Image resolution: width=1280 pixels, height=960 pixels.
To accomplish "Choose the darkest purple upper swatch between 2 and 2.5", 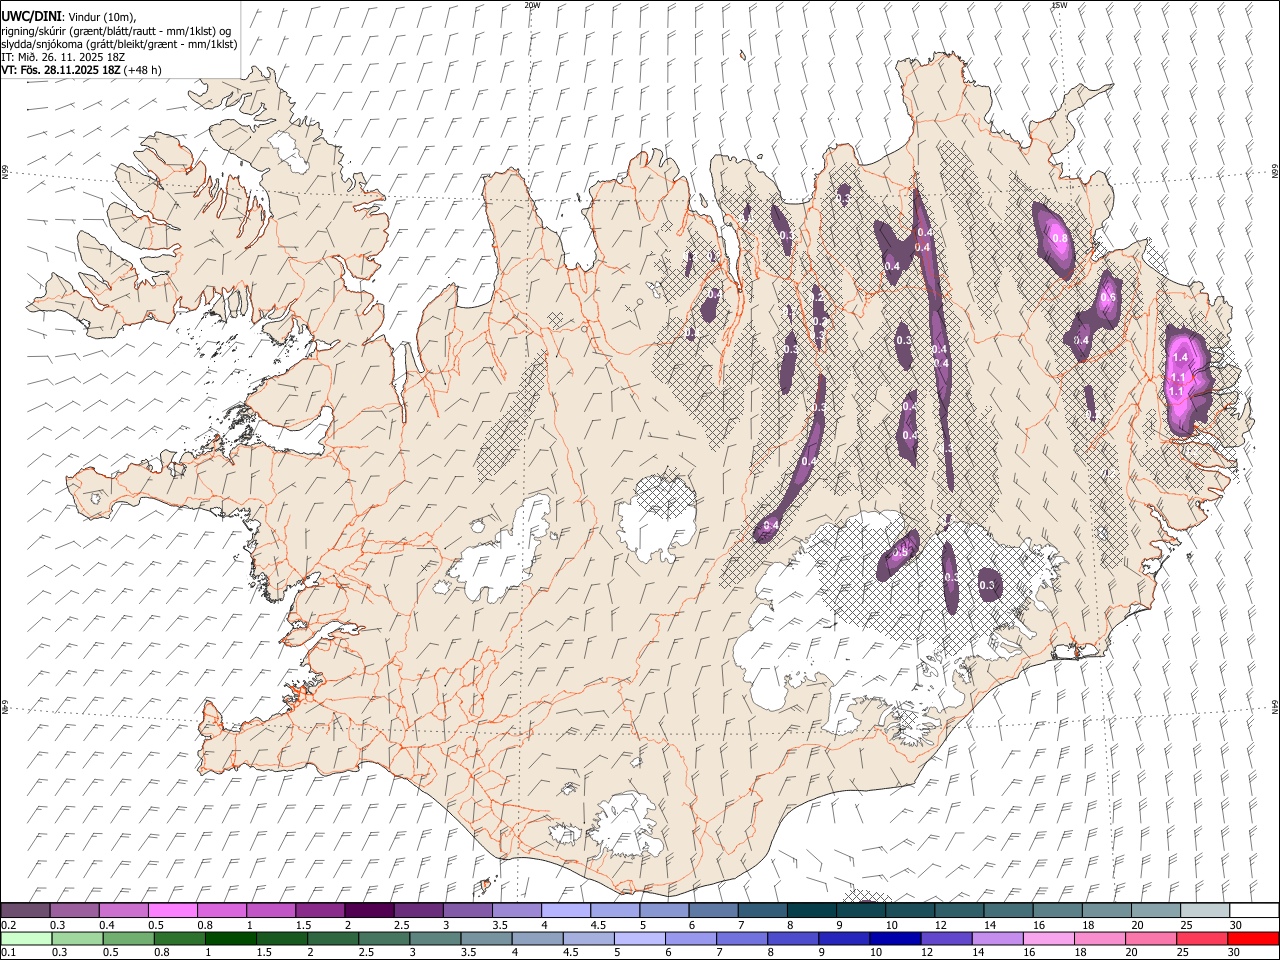I will click(369, 910).
